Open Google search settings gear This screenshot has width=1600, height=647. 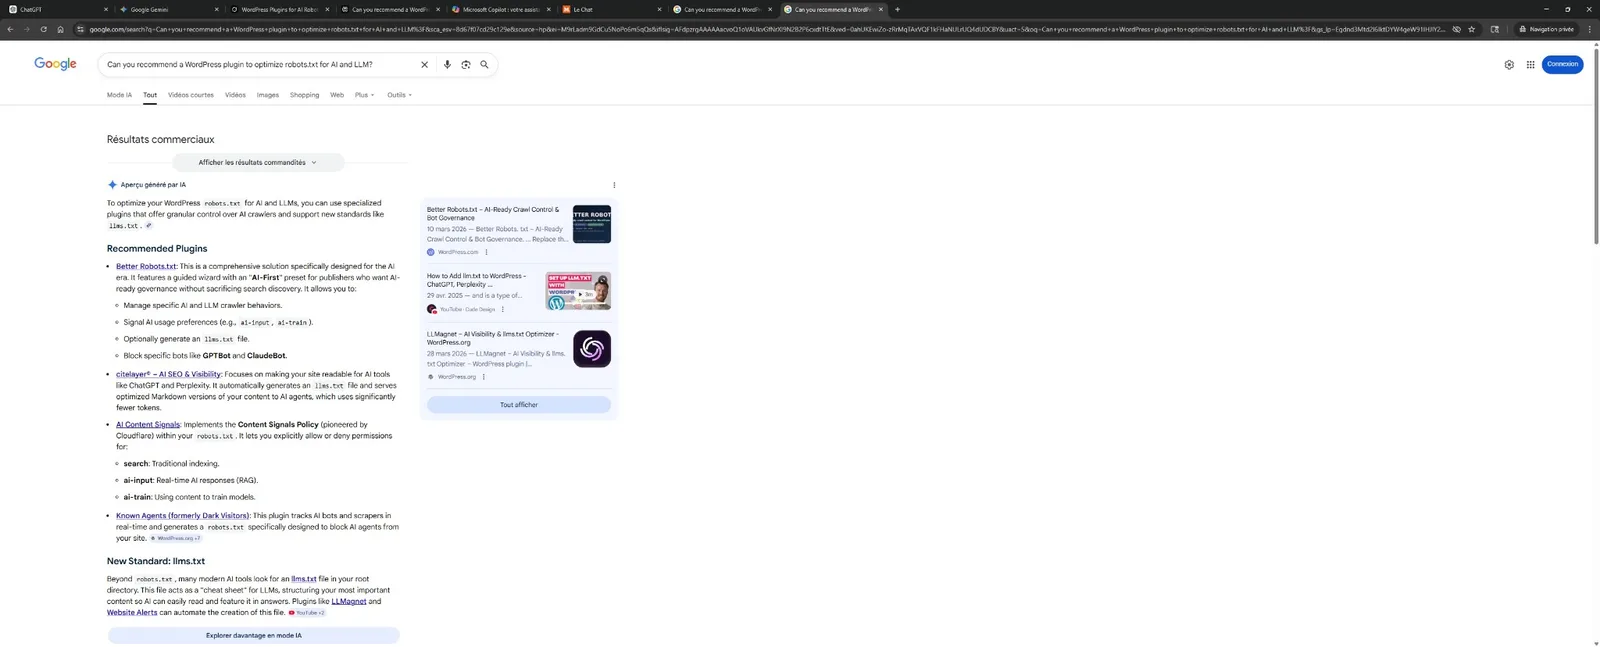pyautogui.click(x=1509, y=64)
